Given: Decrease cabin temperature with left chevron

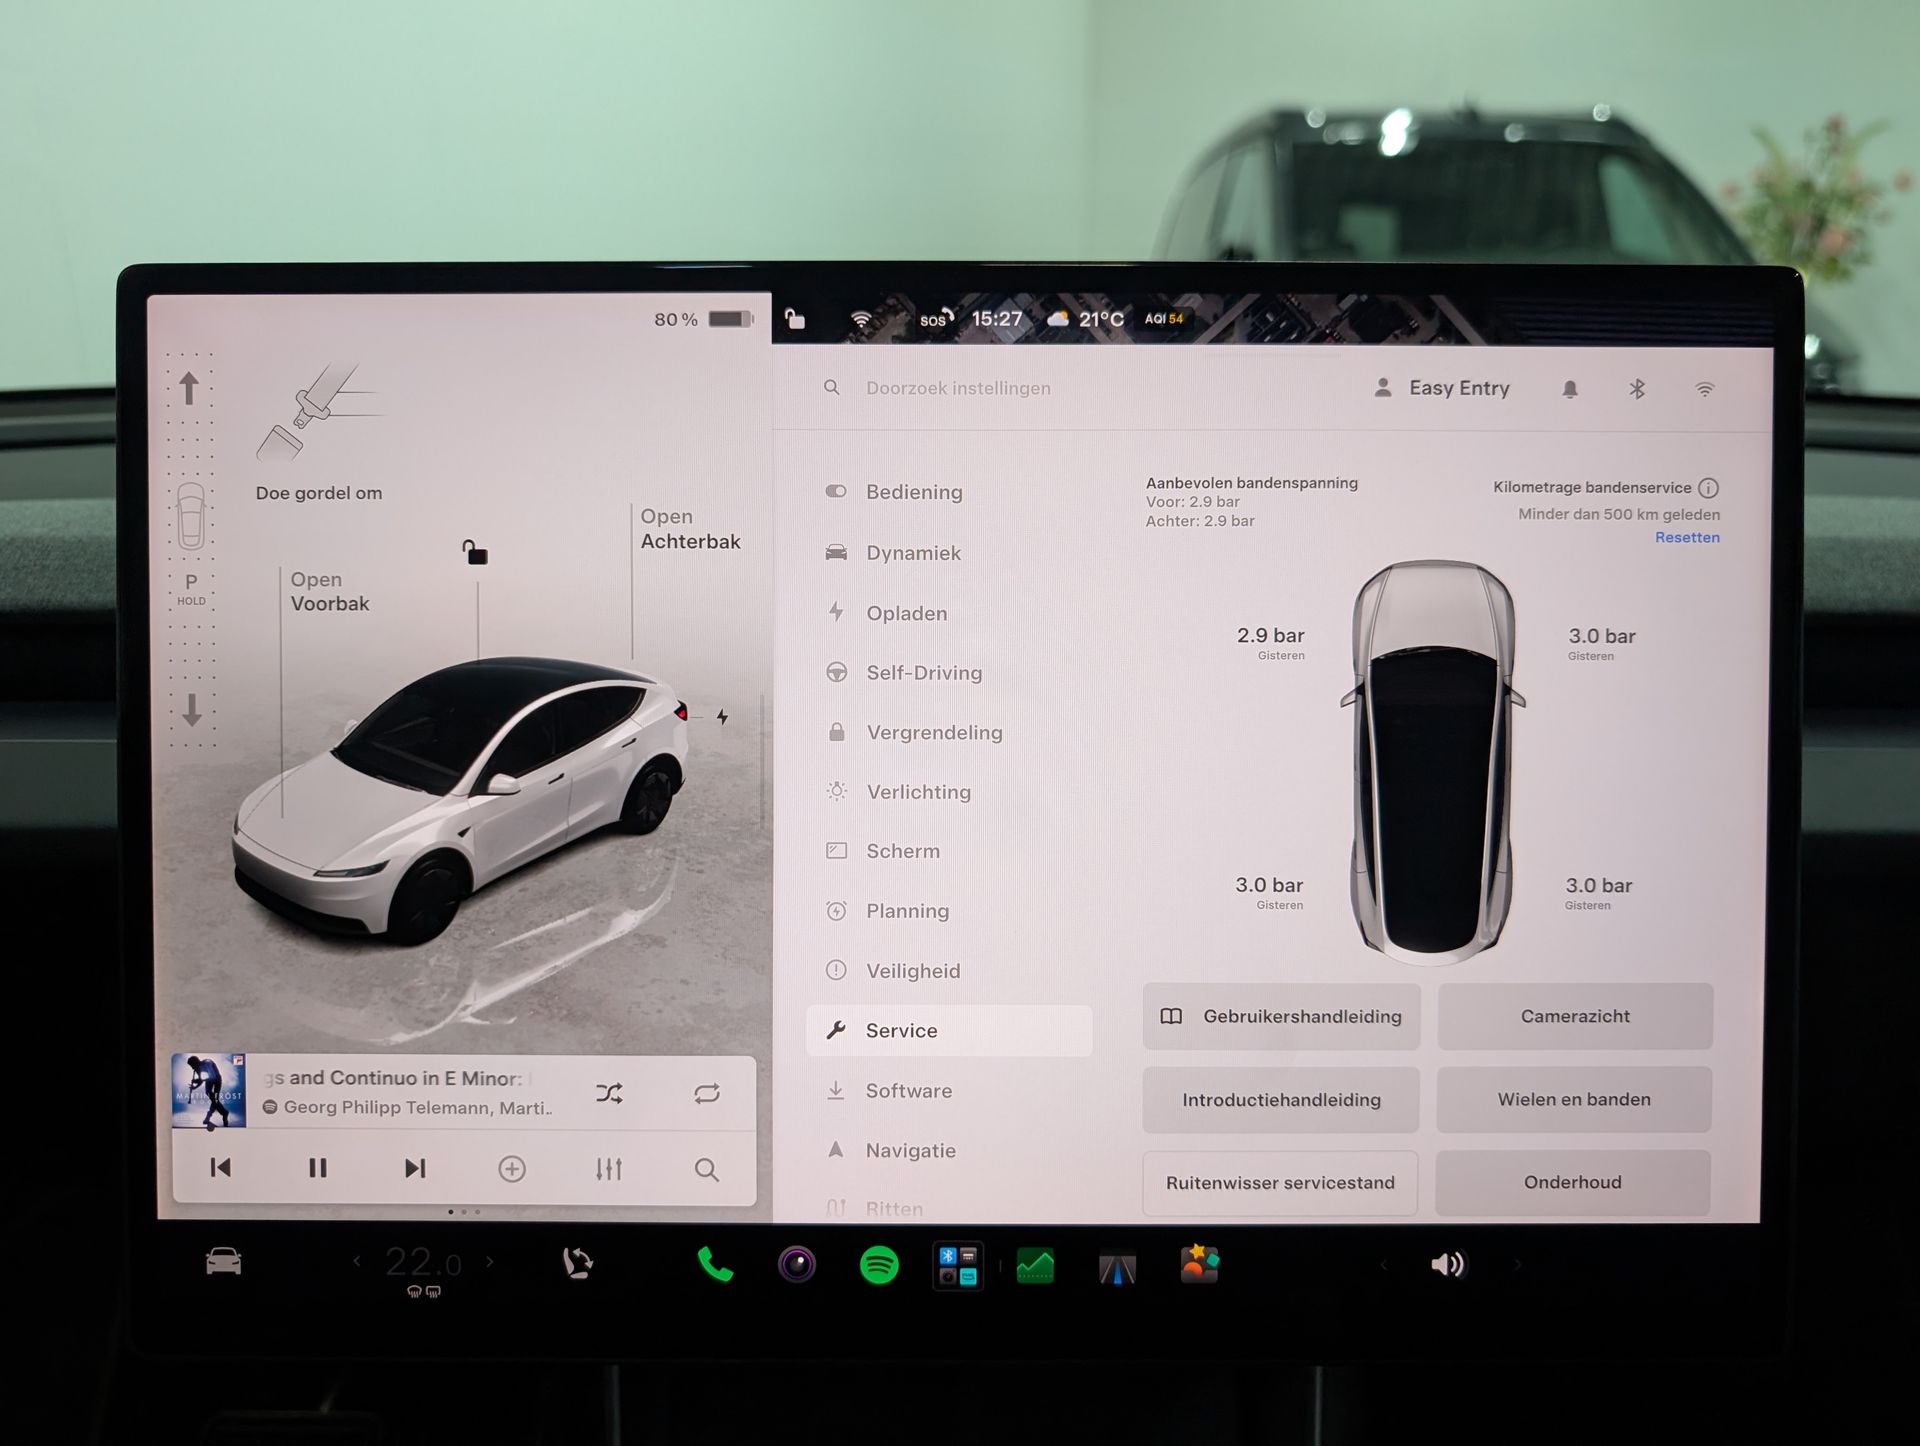Looking at the screenshot, I should pyautogui.click(x=357, y=1262).
